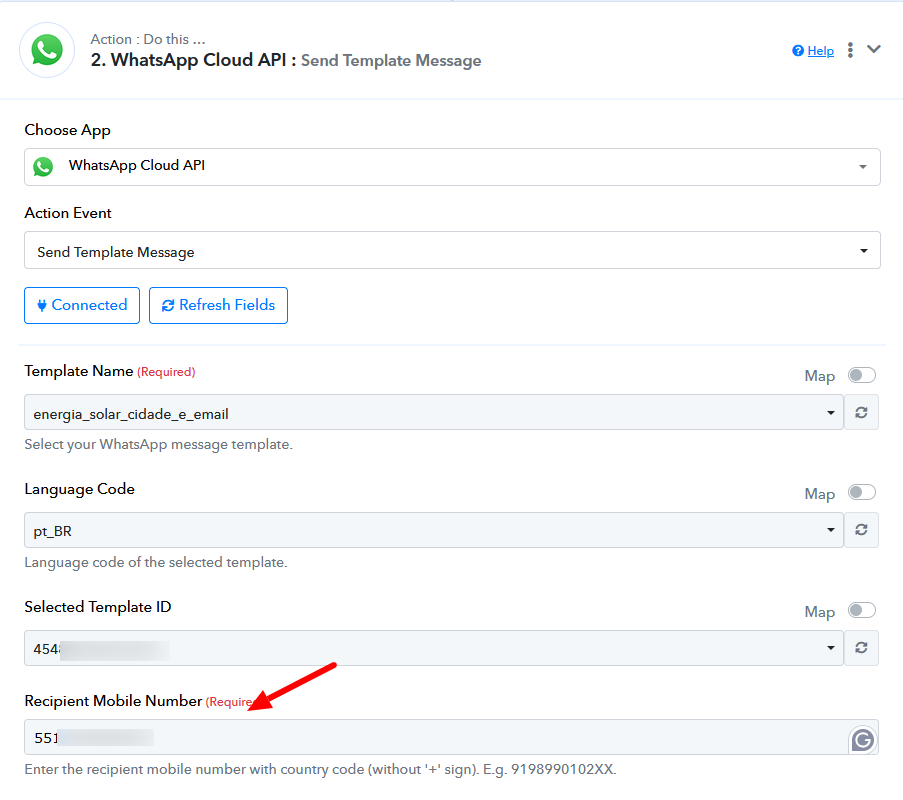
Task: Click the blue help question-mark icon
Action: [798, 51]
